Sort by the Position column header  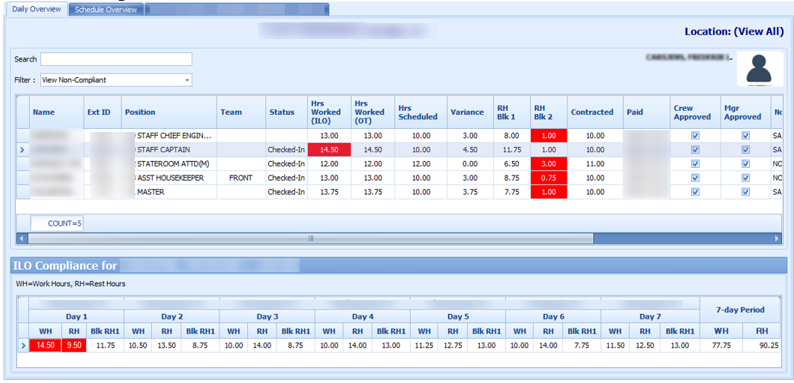169,112
